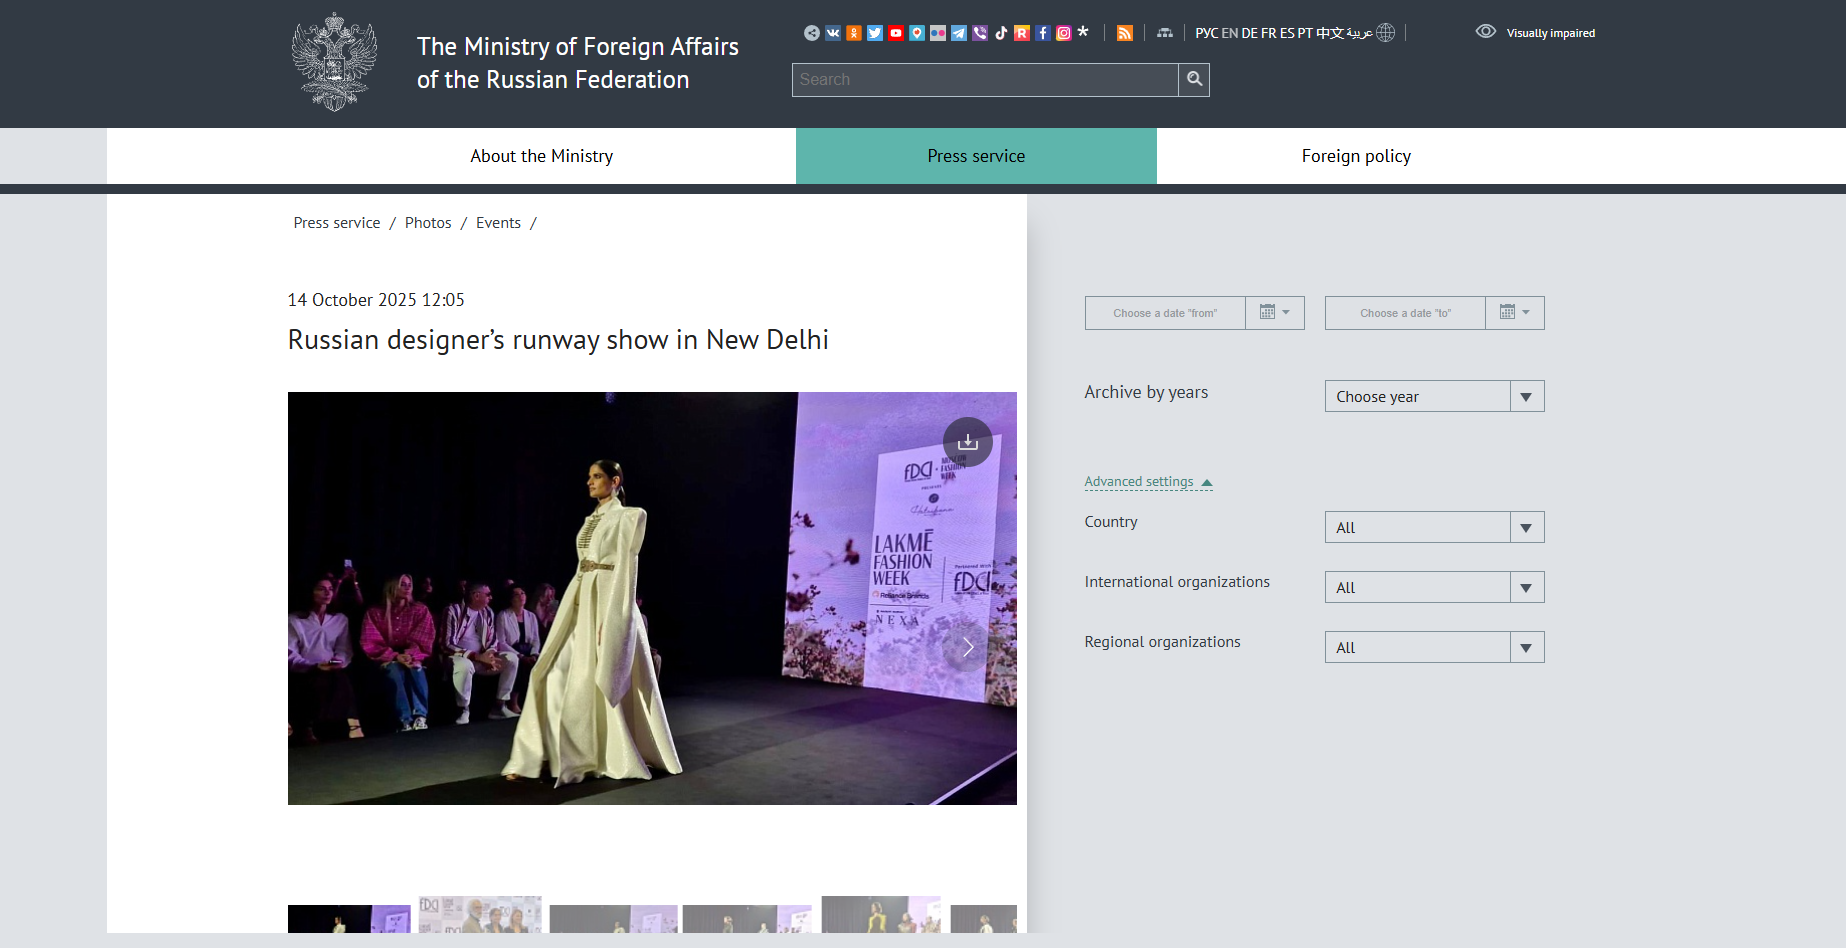Open the Rutube social icon
1846x948 pixels.
coord(1022,33)
